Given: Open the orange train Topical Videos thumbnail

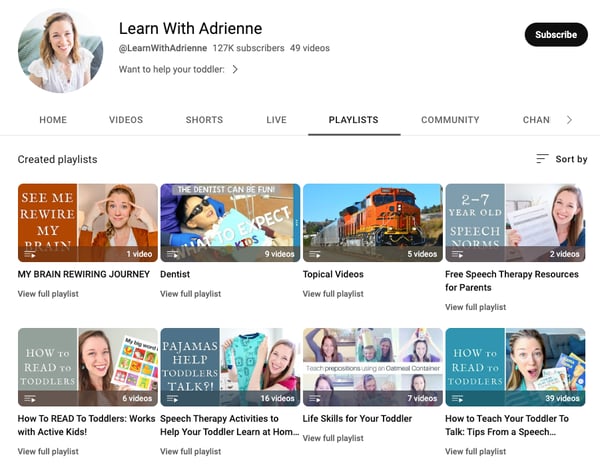Looking at the screenshot, I should pyautogui.click(x=373, y=223).
